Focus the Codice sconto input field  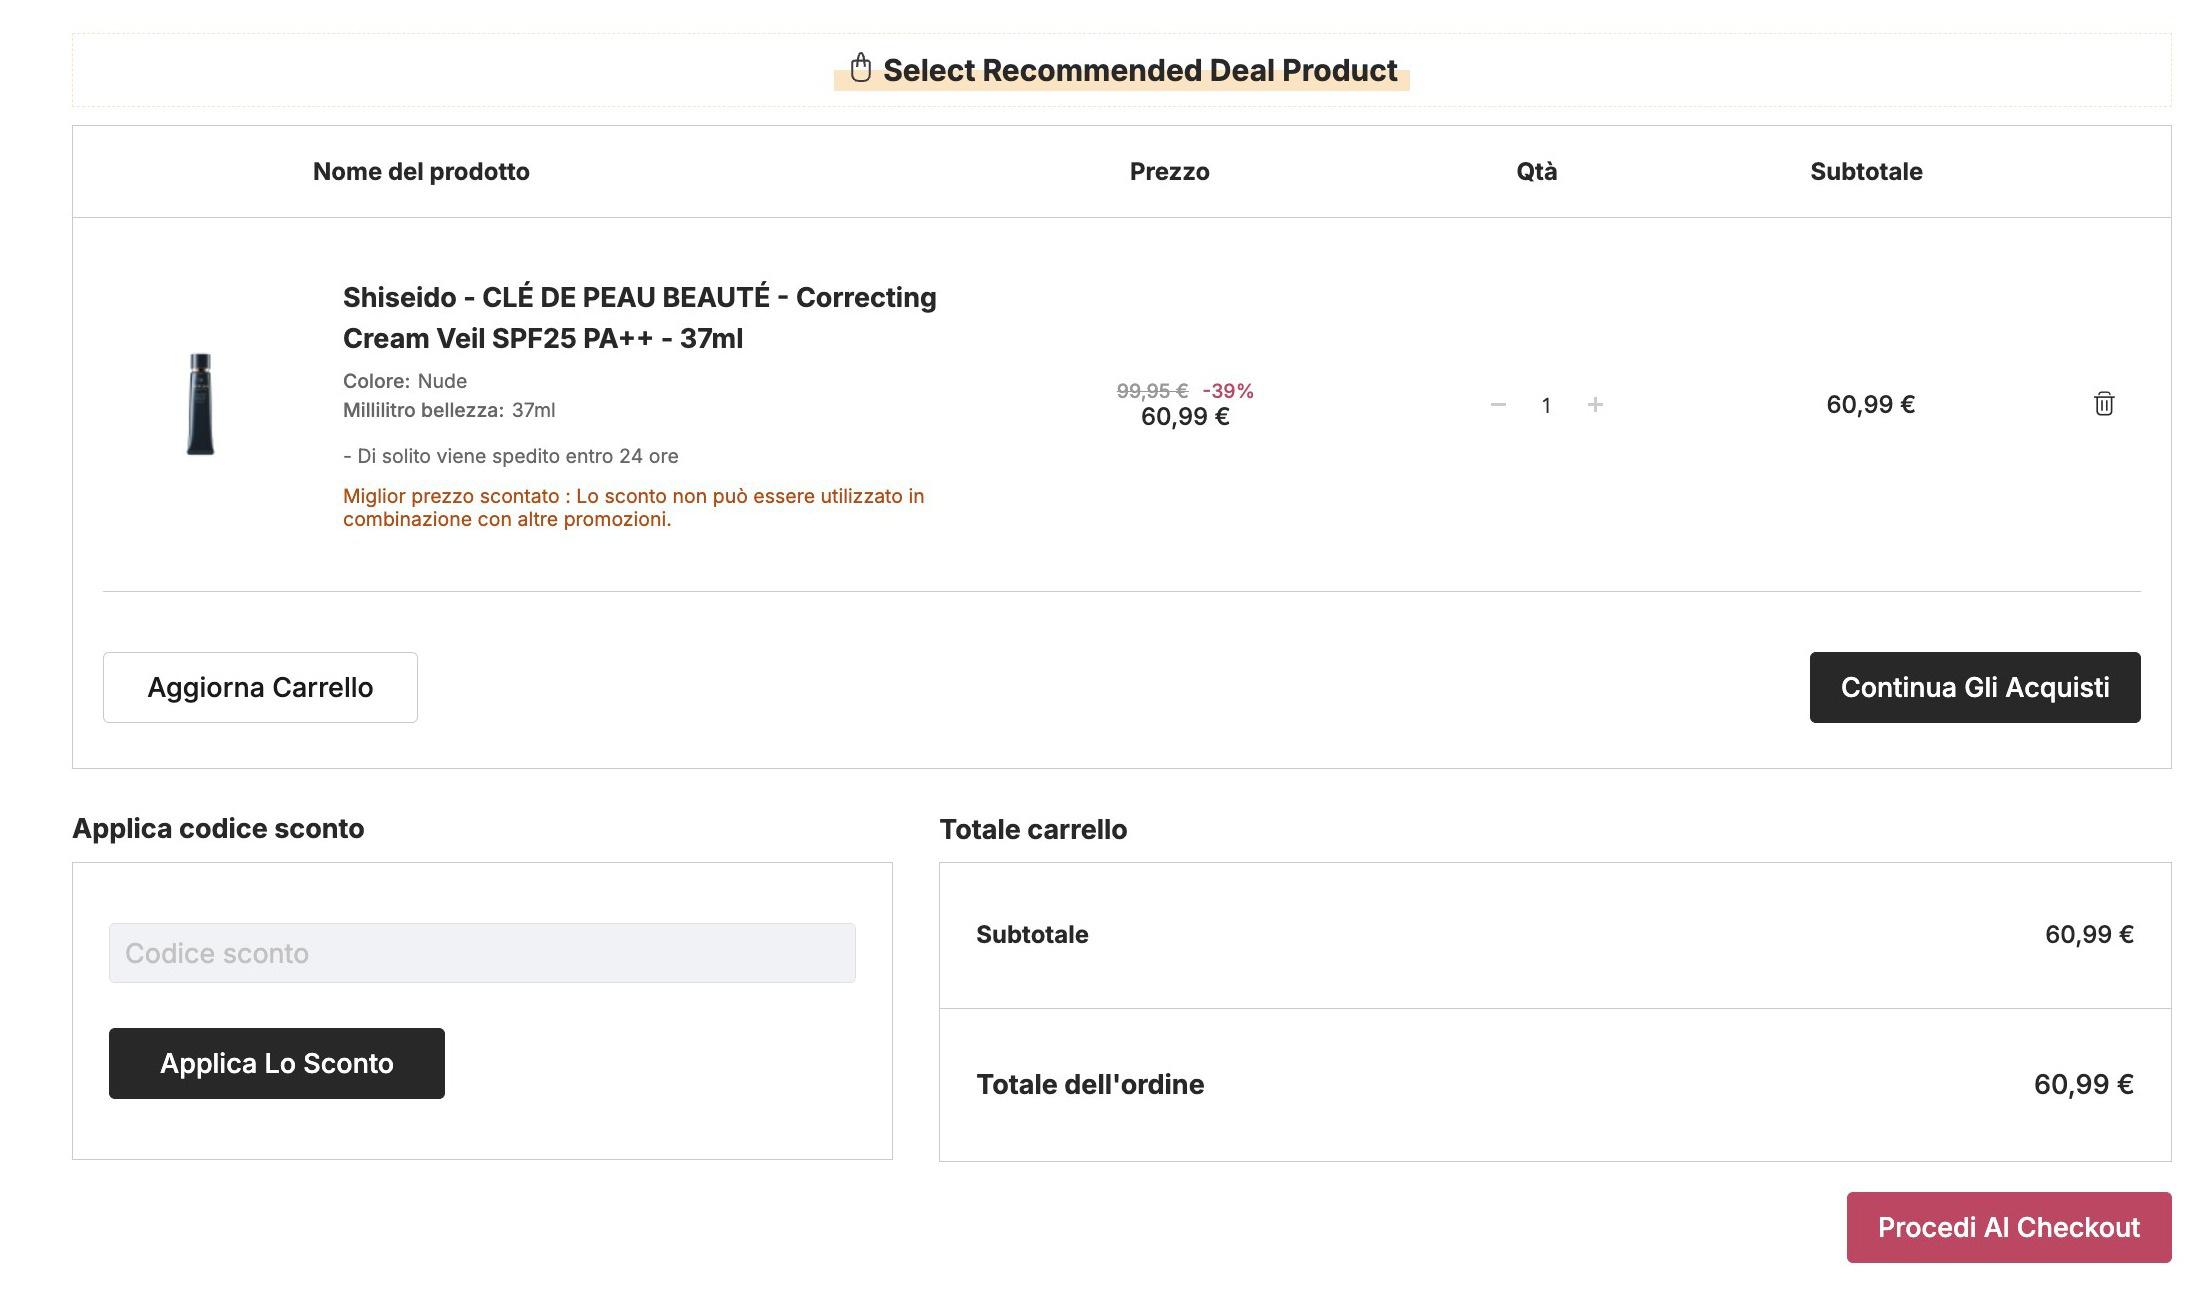[482, 953]
